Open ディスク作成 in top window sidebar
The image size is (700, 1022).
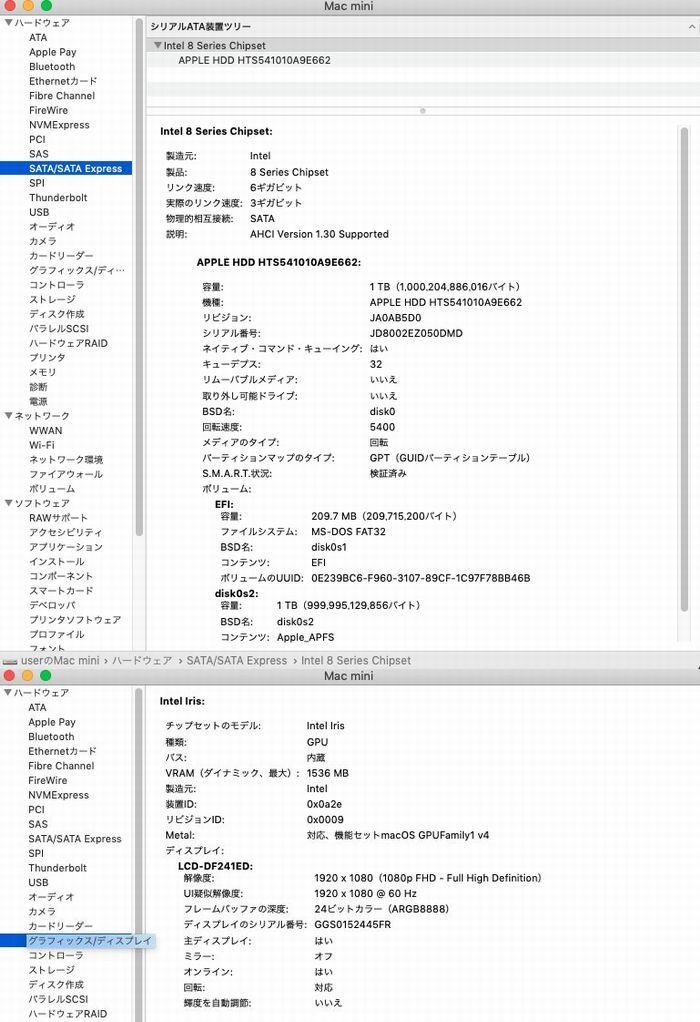57,314
